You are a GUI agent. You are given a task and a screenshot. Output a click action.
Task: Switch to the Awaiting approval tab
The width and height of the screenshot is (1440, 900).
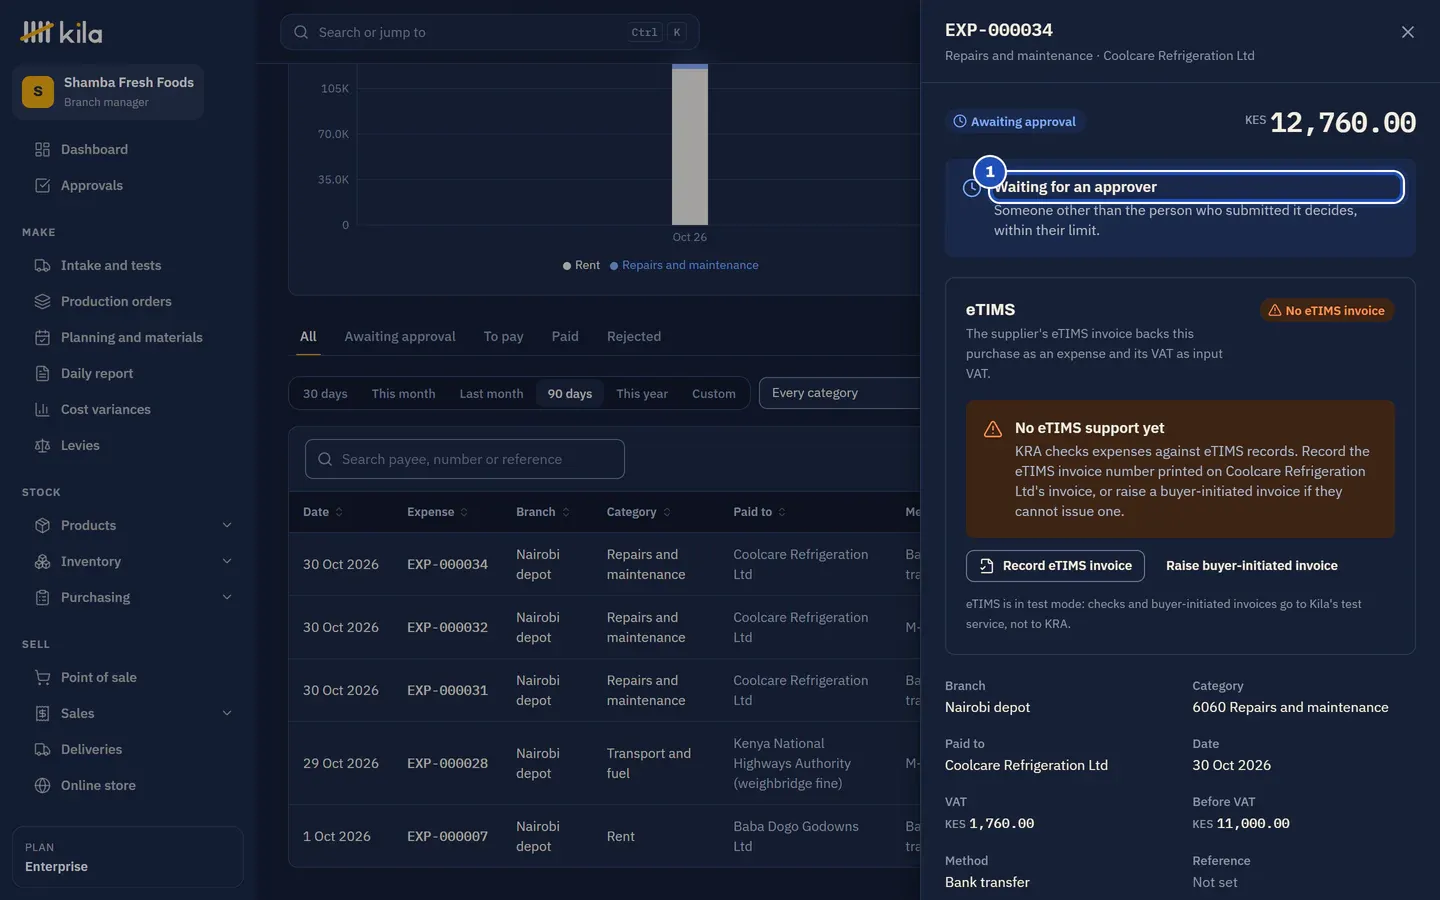tap(400, 337)
